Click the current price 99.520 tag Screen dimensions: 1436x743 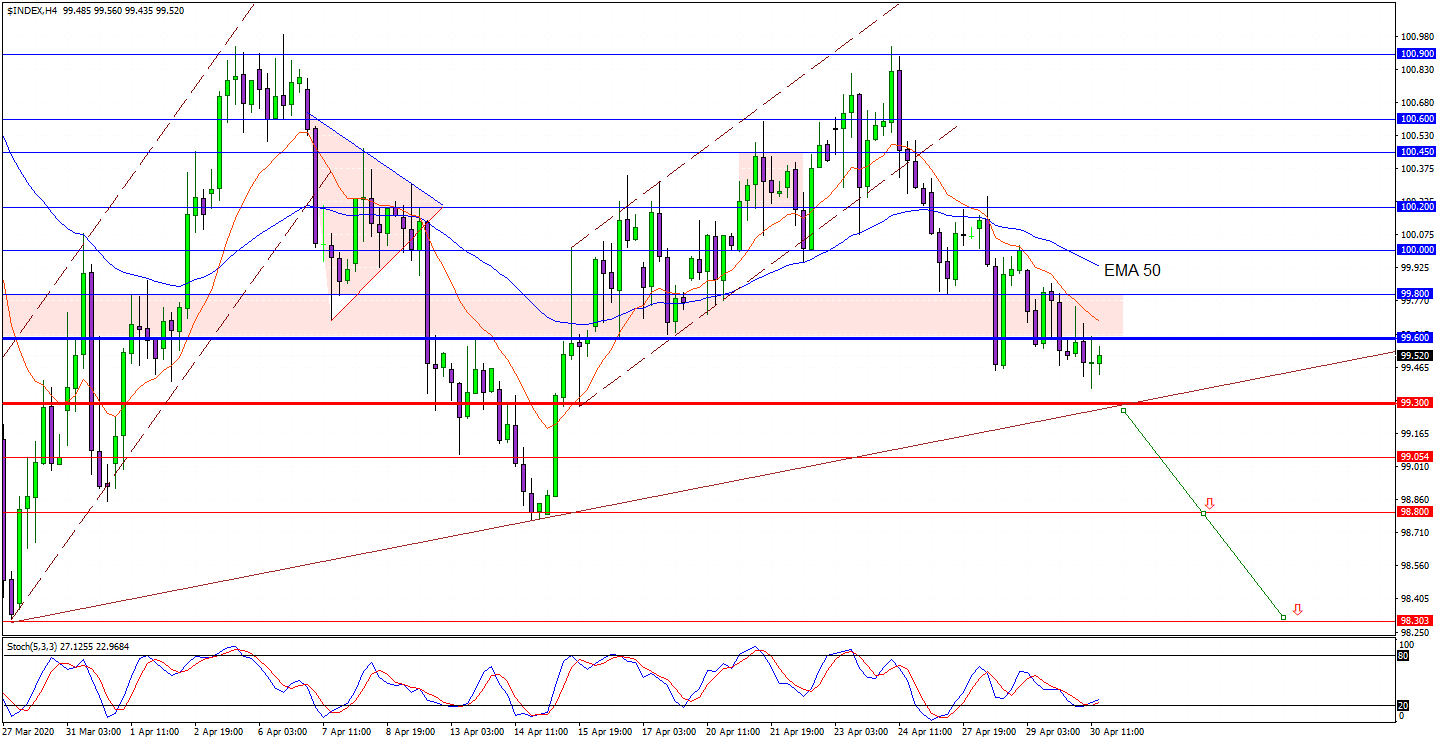[1416, 355]
